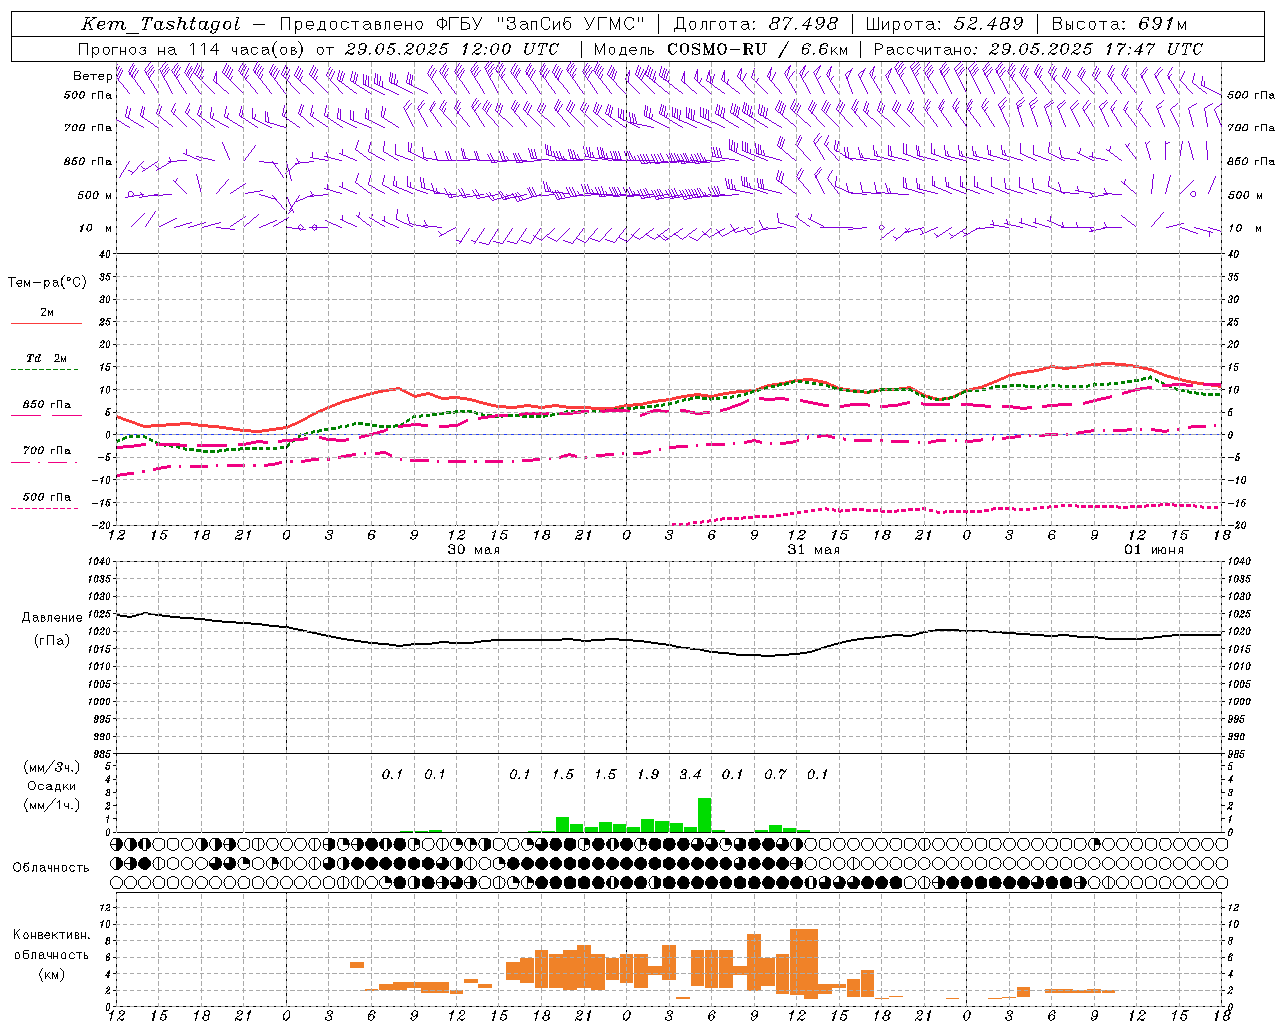Click the dotted '500 гПа' legend line sample

coord(45,509)
